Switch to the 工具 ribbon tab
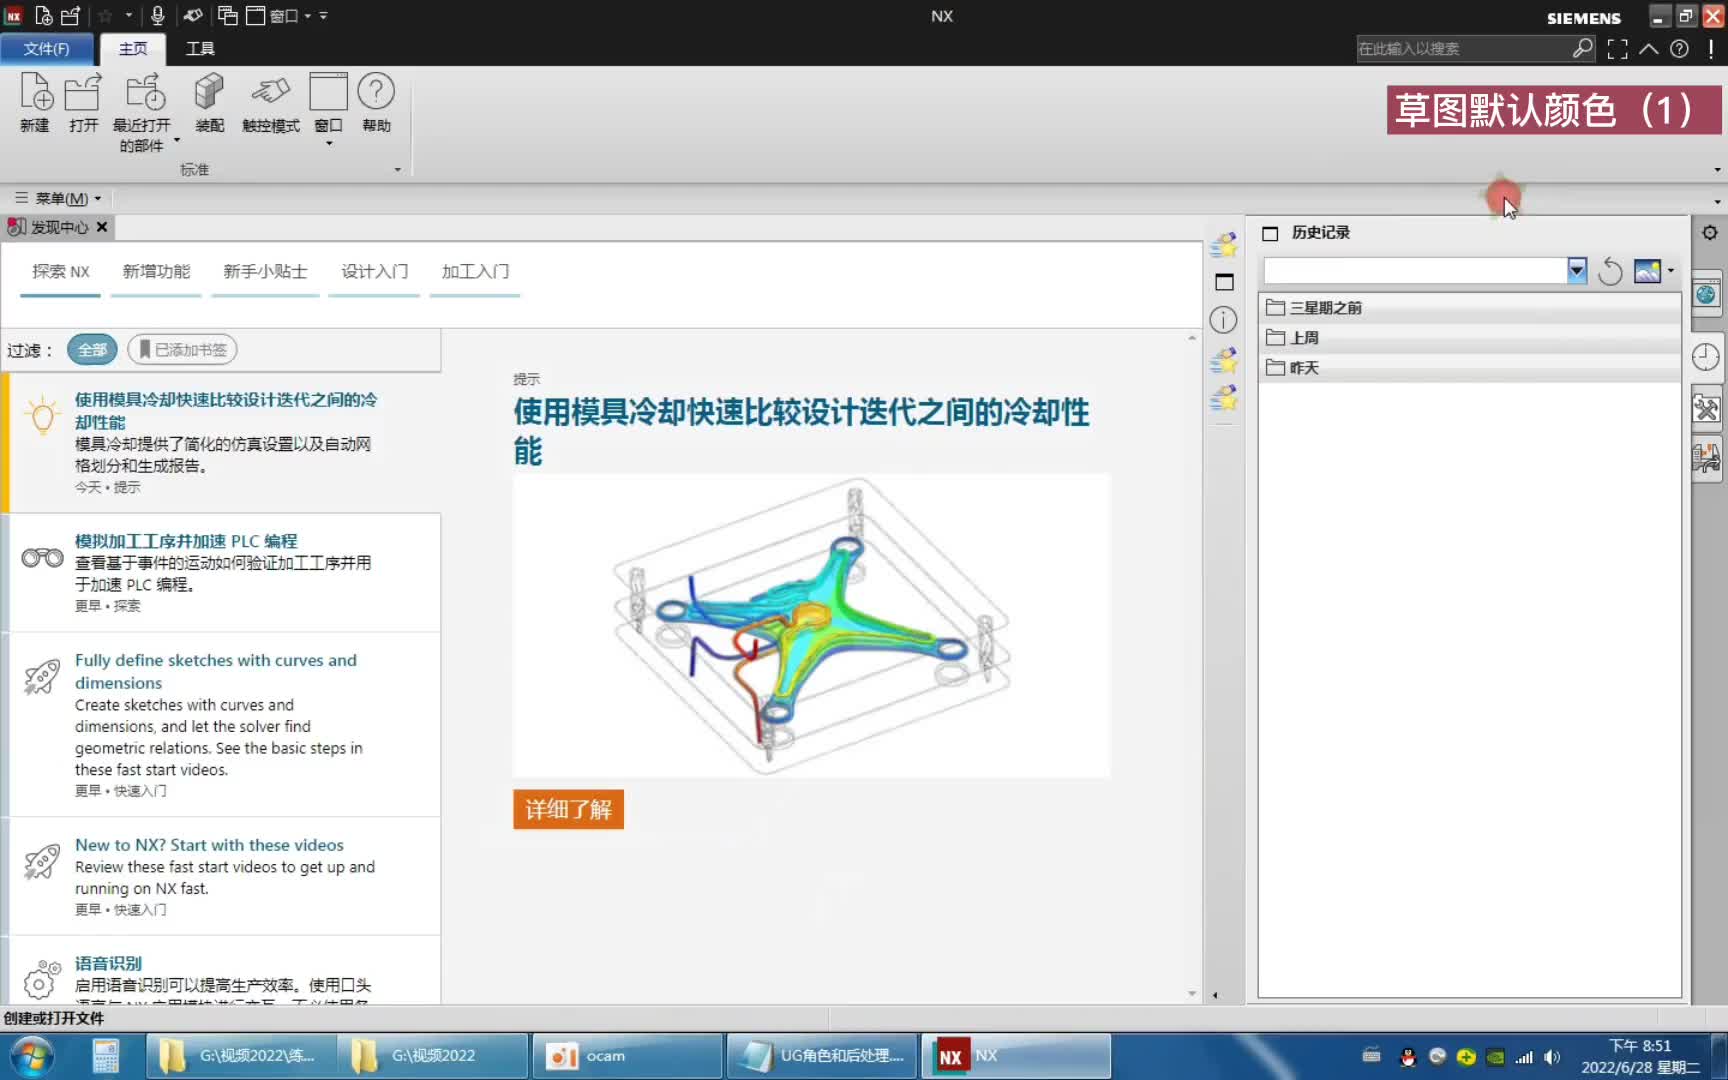 200,49
